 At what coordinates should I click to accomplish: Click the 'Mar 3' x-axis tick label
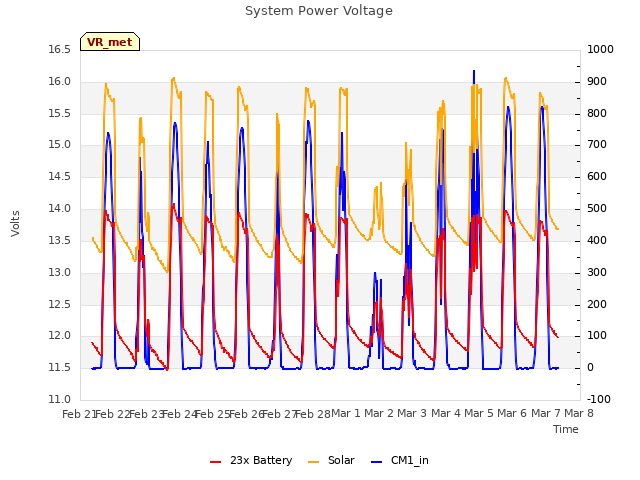(412, 413)
